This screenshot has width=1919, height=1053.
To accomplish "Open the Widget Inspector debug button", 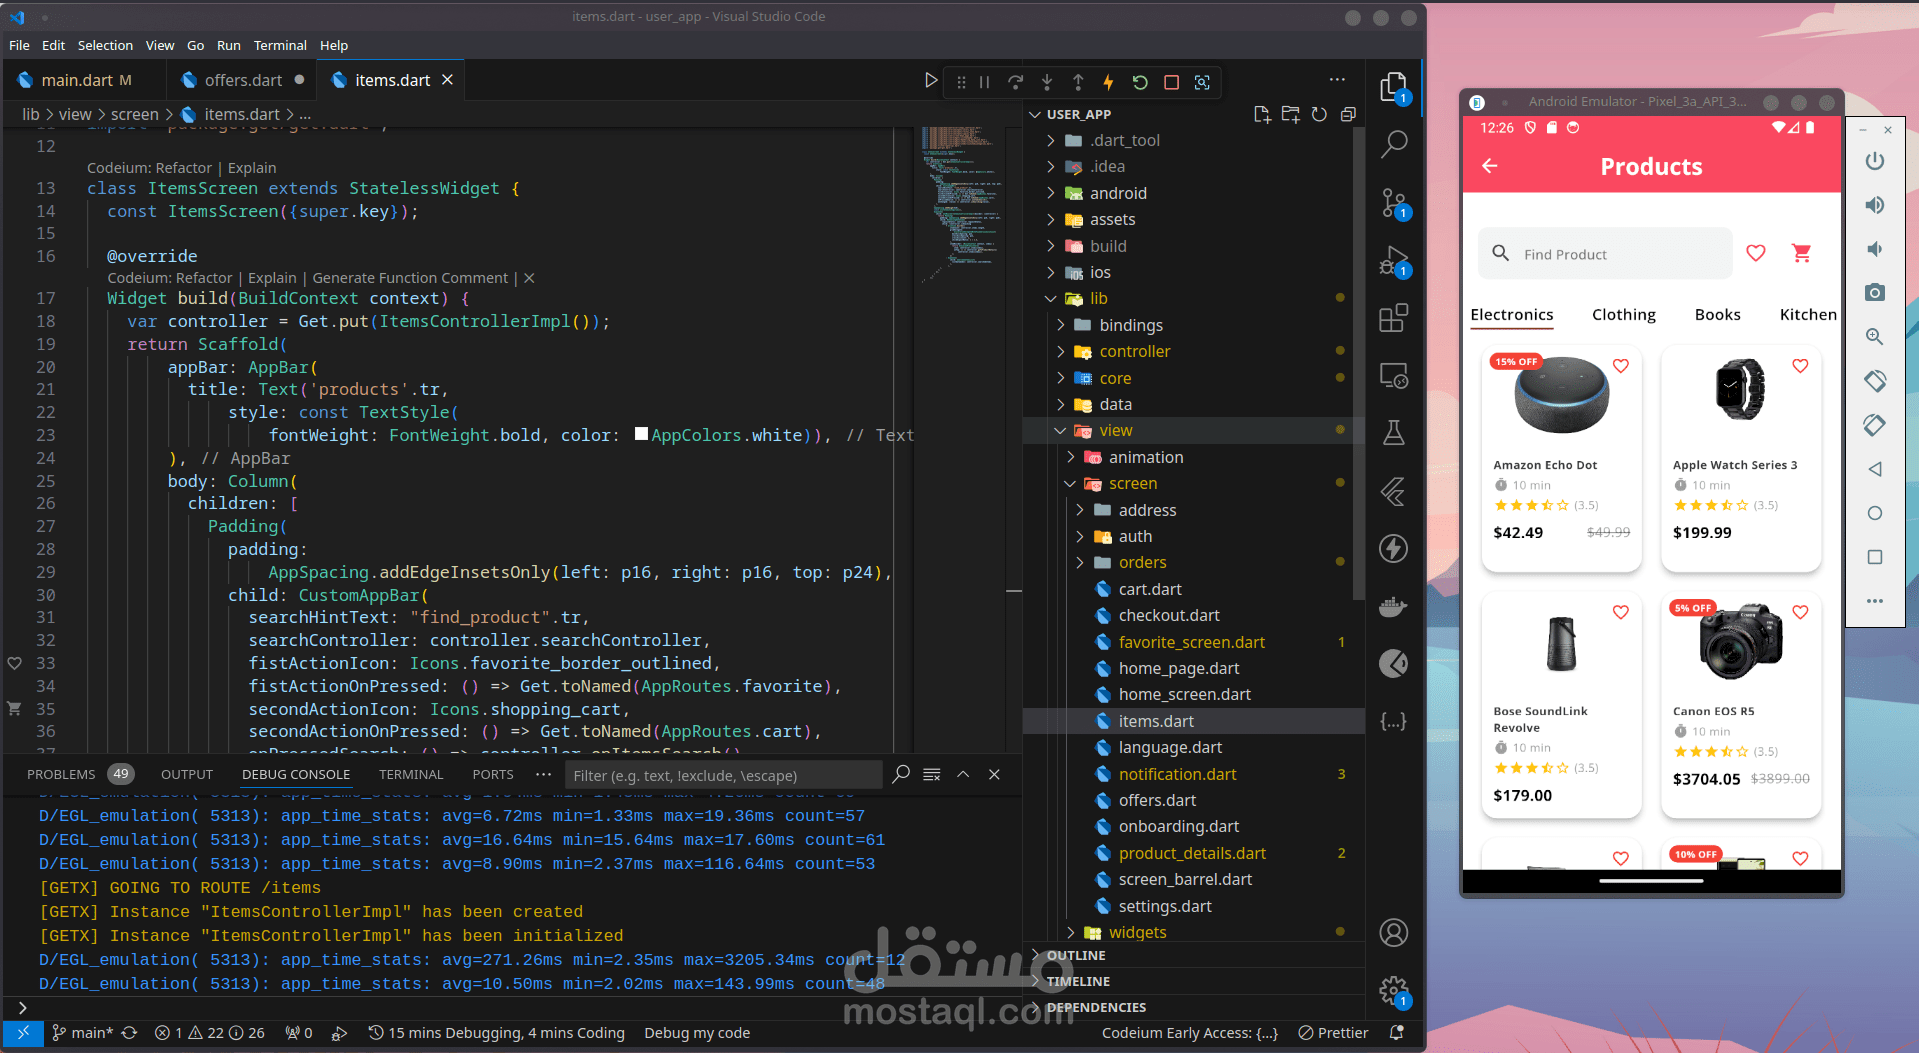I will click(x=1202, y=82).
